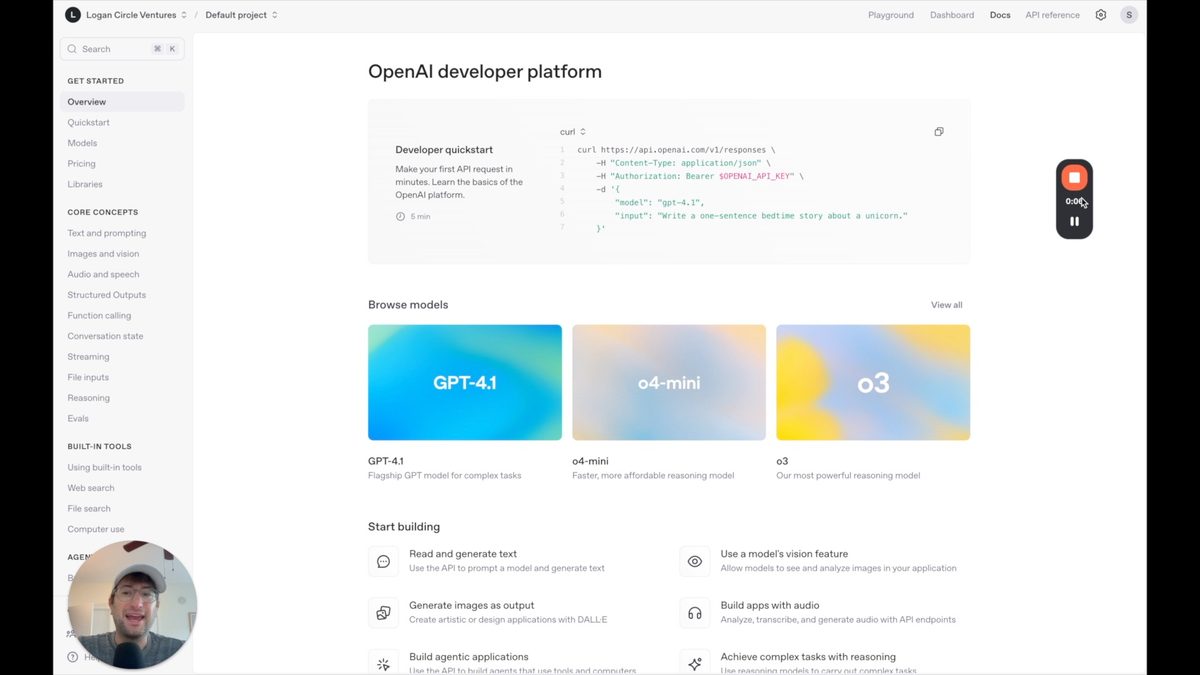The height and width of the screenshot is (675, 1200).
Task: Click the o4-mini title under the card
Action: click(590, 461)
